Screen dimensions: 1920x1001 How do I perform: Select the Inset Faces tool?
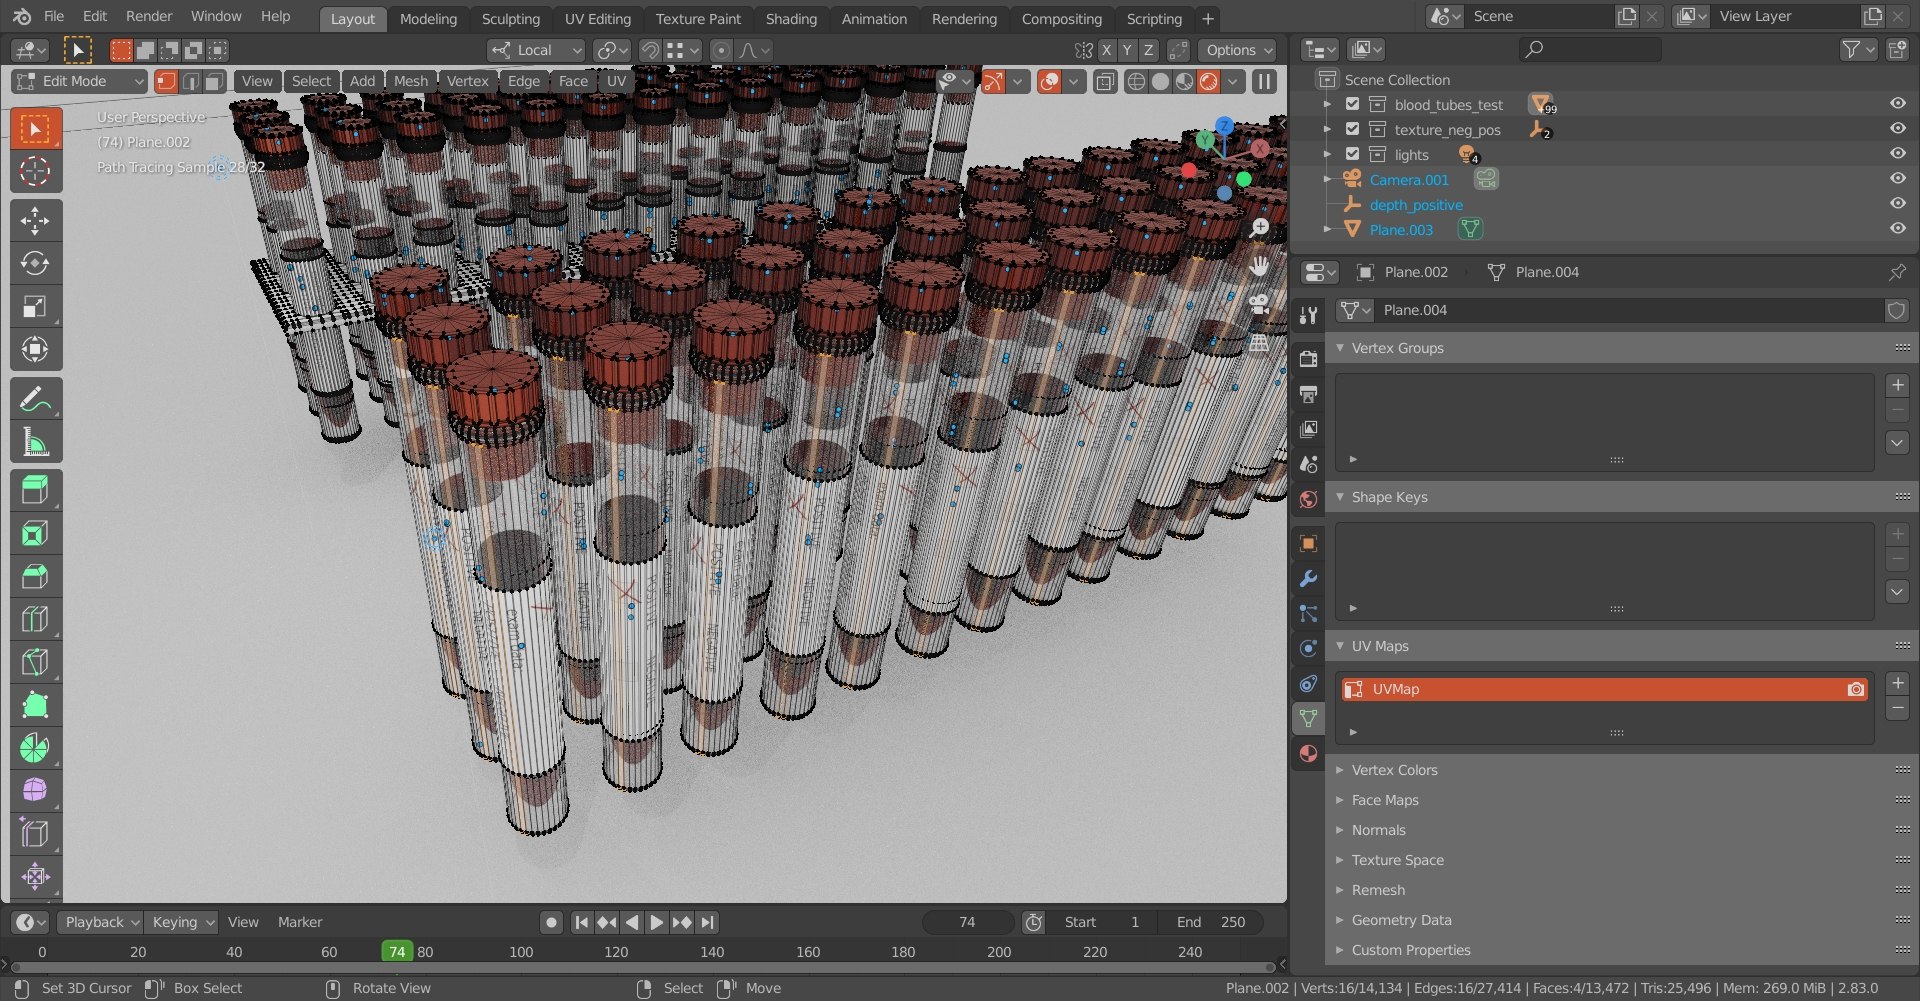(36, 533)
